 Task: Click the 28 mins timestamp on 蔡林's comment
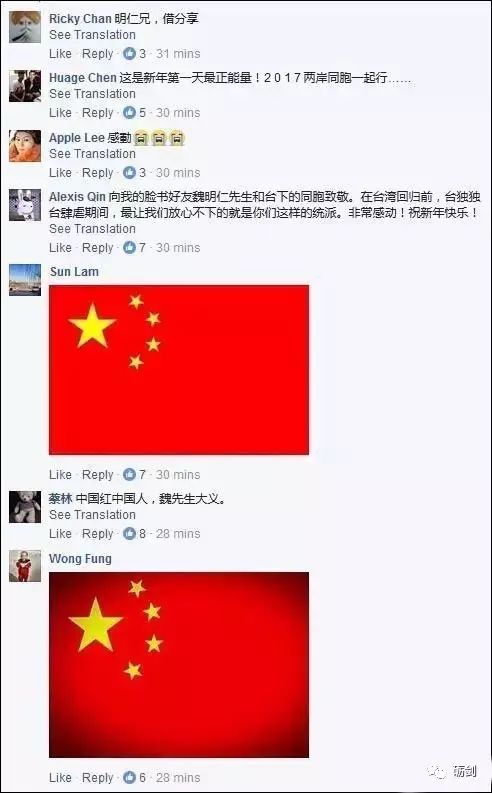(x=178, y=534)
